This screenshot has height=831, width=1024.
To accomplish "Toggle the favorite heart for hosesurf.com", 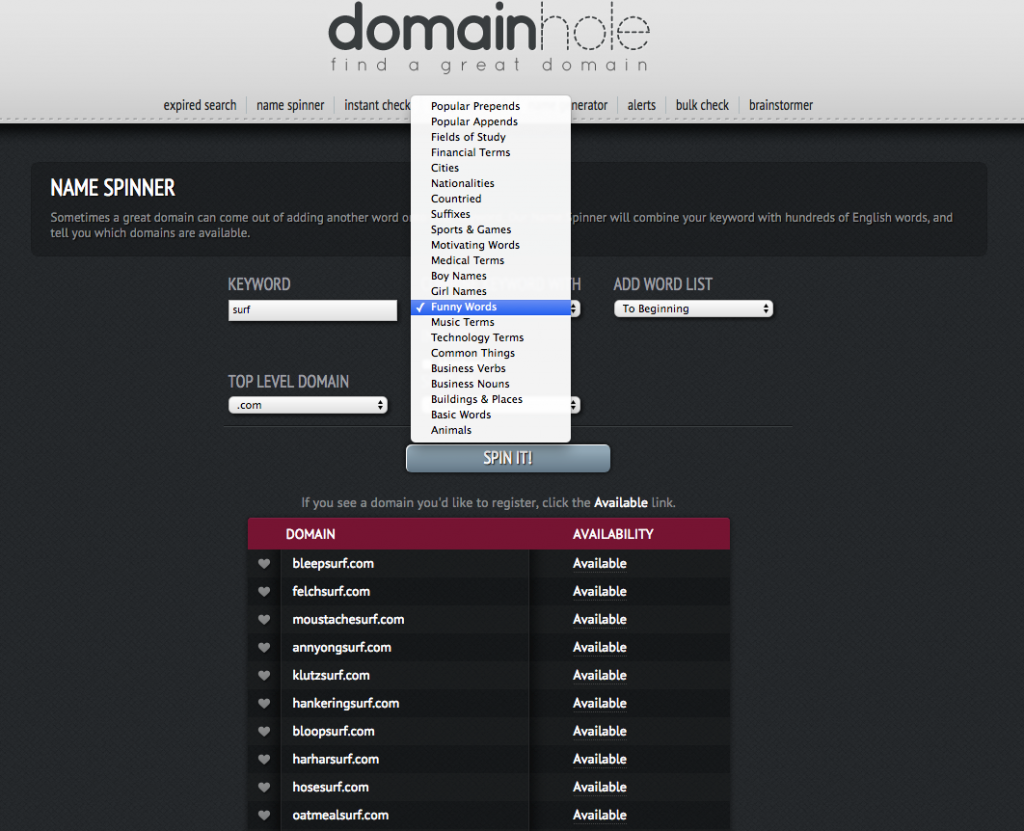I will [x=263, y=787].
